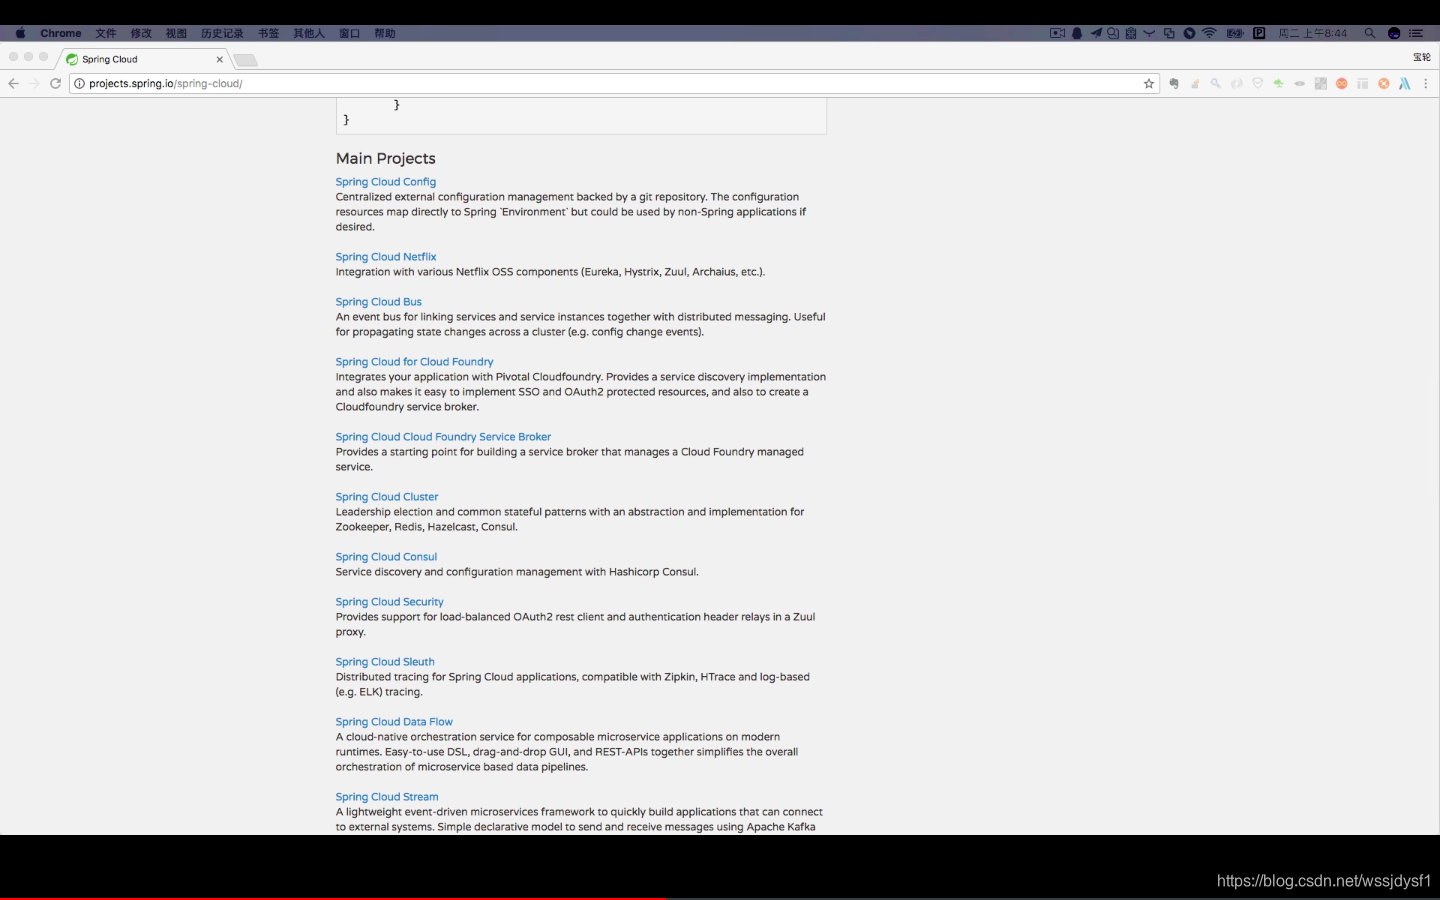Screen dimensions: 1440x900
Task: Click the 宝轮 profile button
Action: click(x=1422, y=57)
